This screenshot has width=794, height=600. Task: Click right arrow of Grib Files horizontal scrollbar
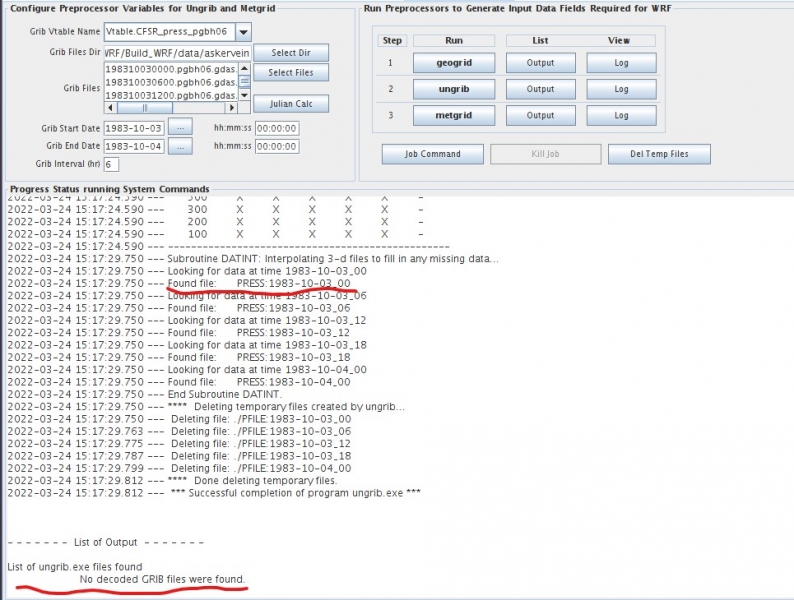click(x=231, y=107)
